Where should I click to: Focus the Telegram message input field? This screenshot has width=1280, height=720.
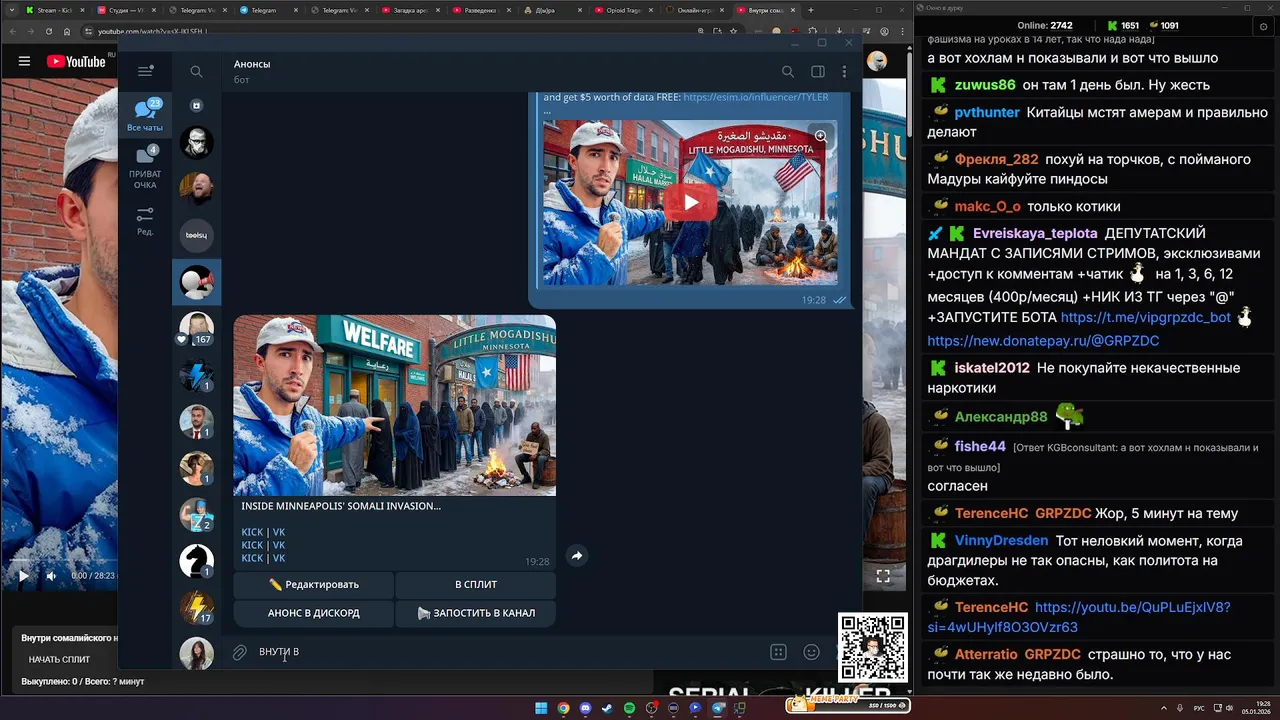(x=510, y=652)
